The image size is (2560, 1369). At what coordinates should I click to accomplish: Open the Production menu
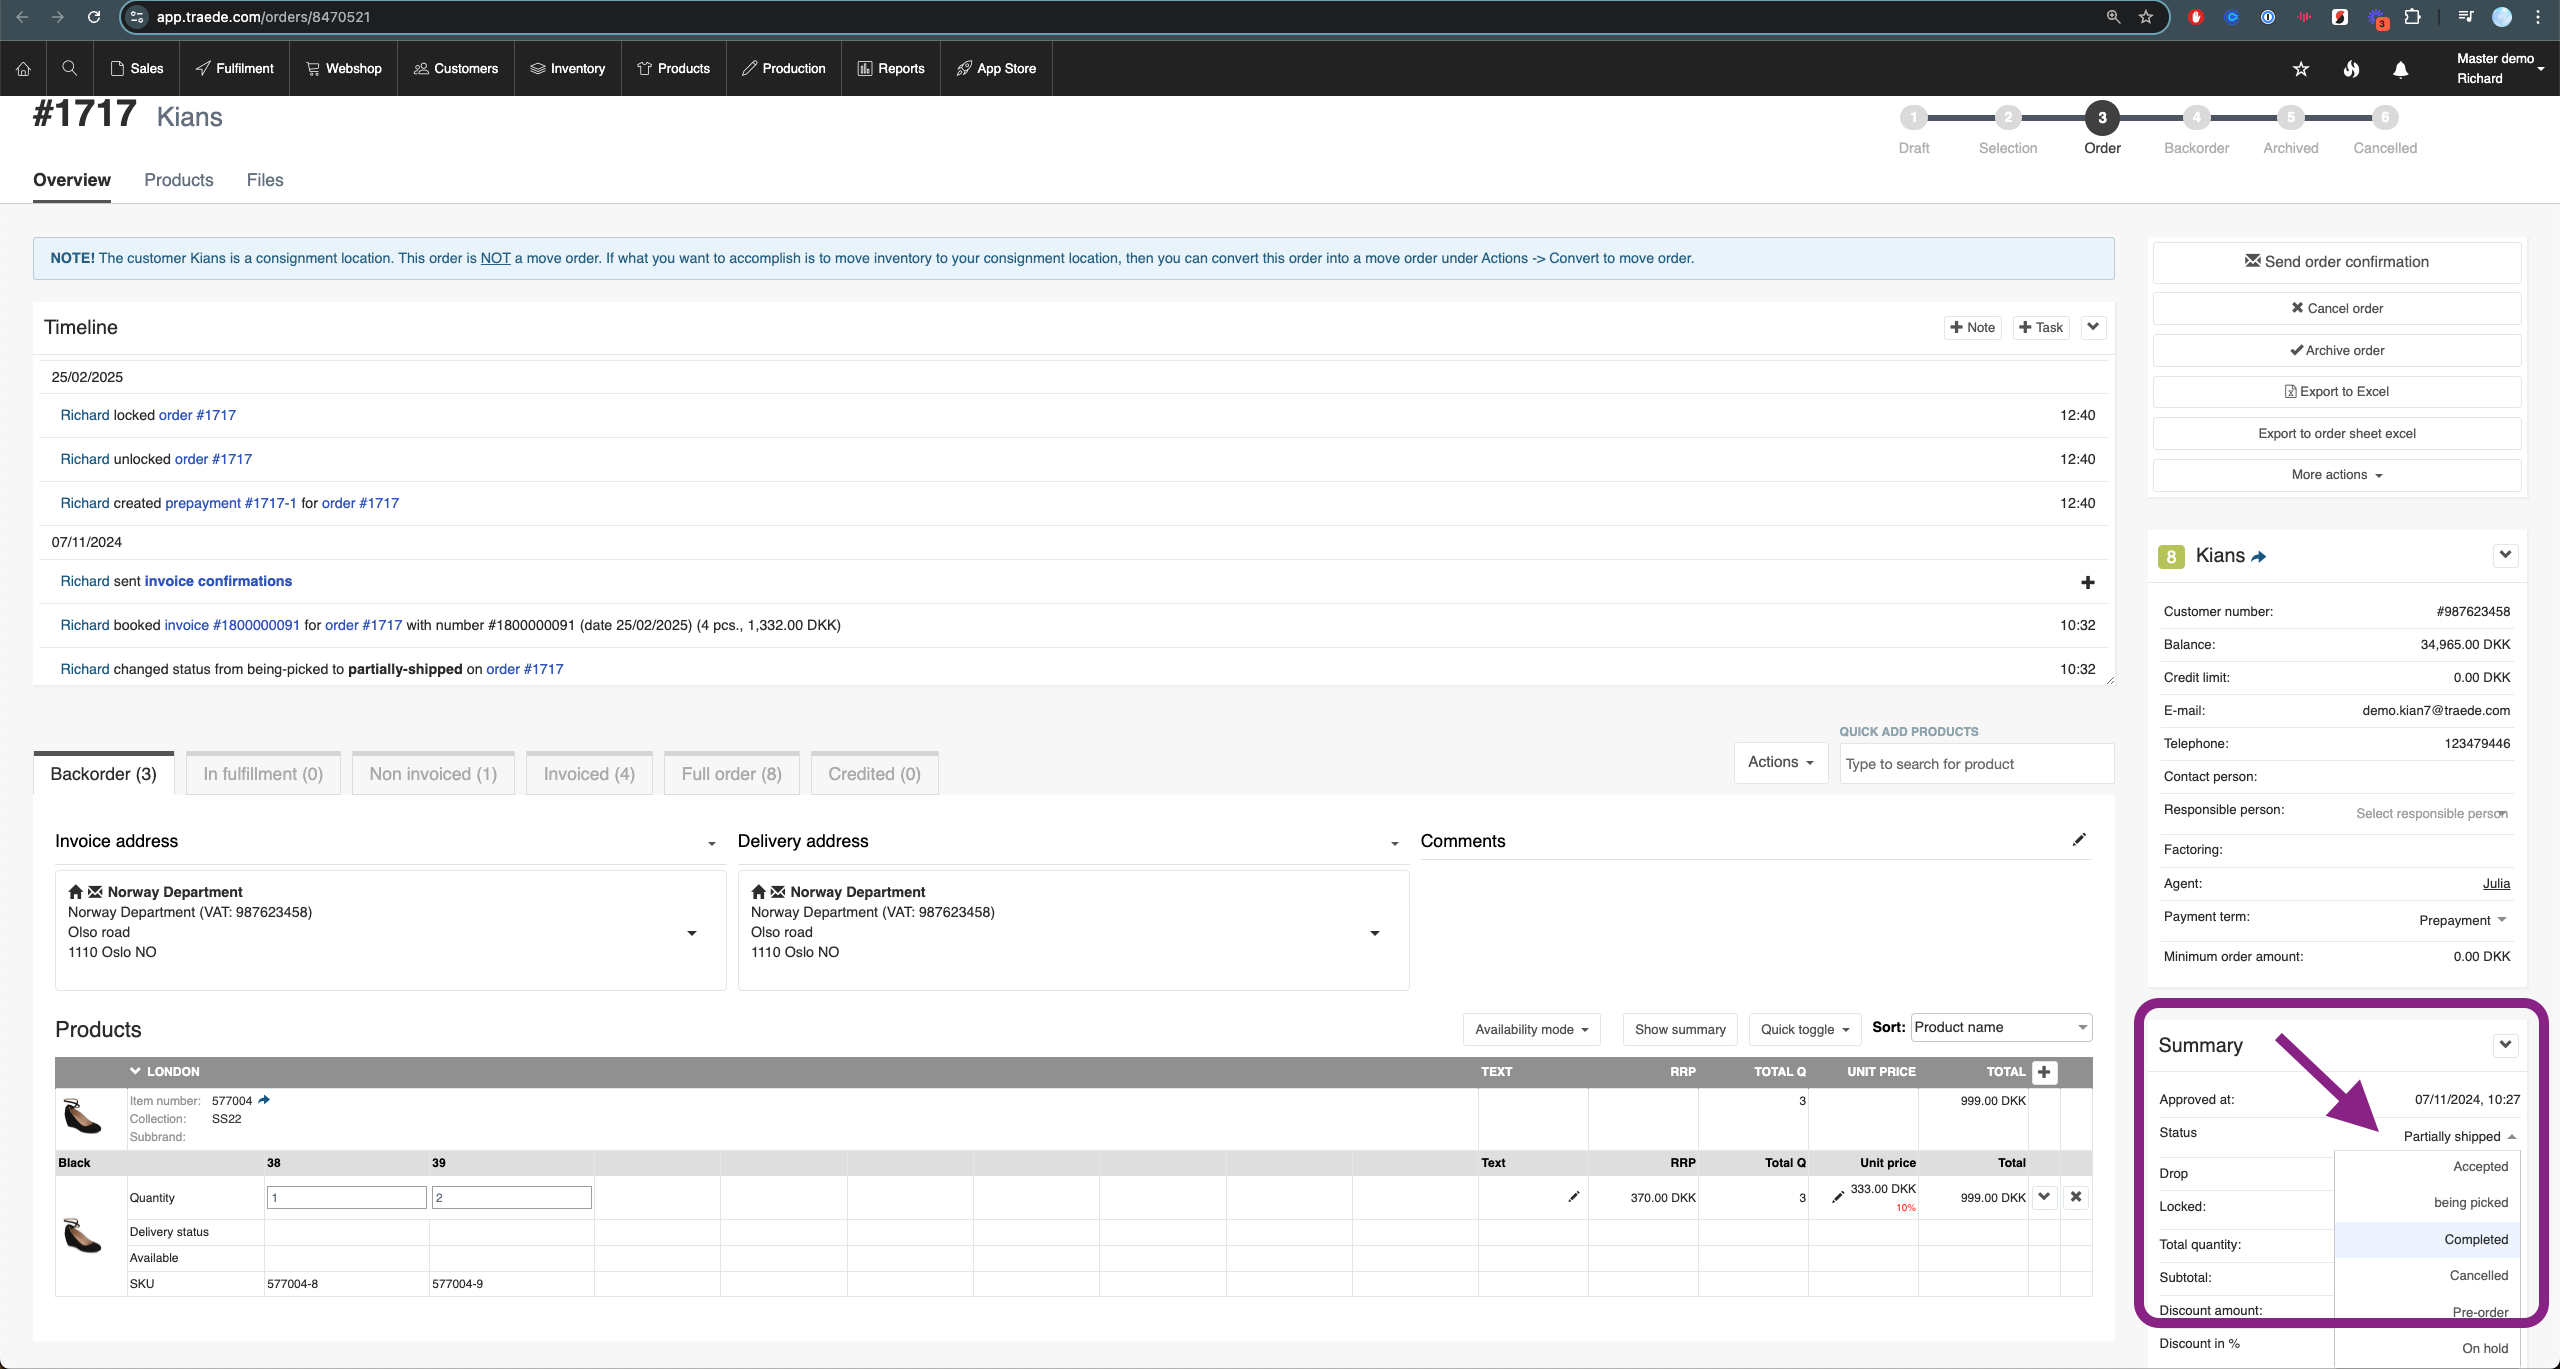click(783, 68)
